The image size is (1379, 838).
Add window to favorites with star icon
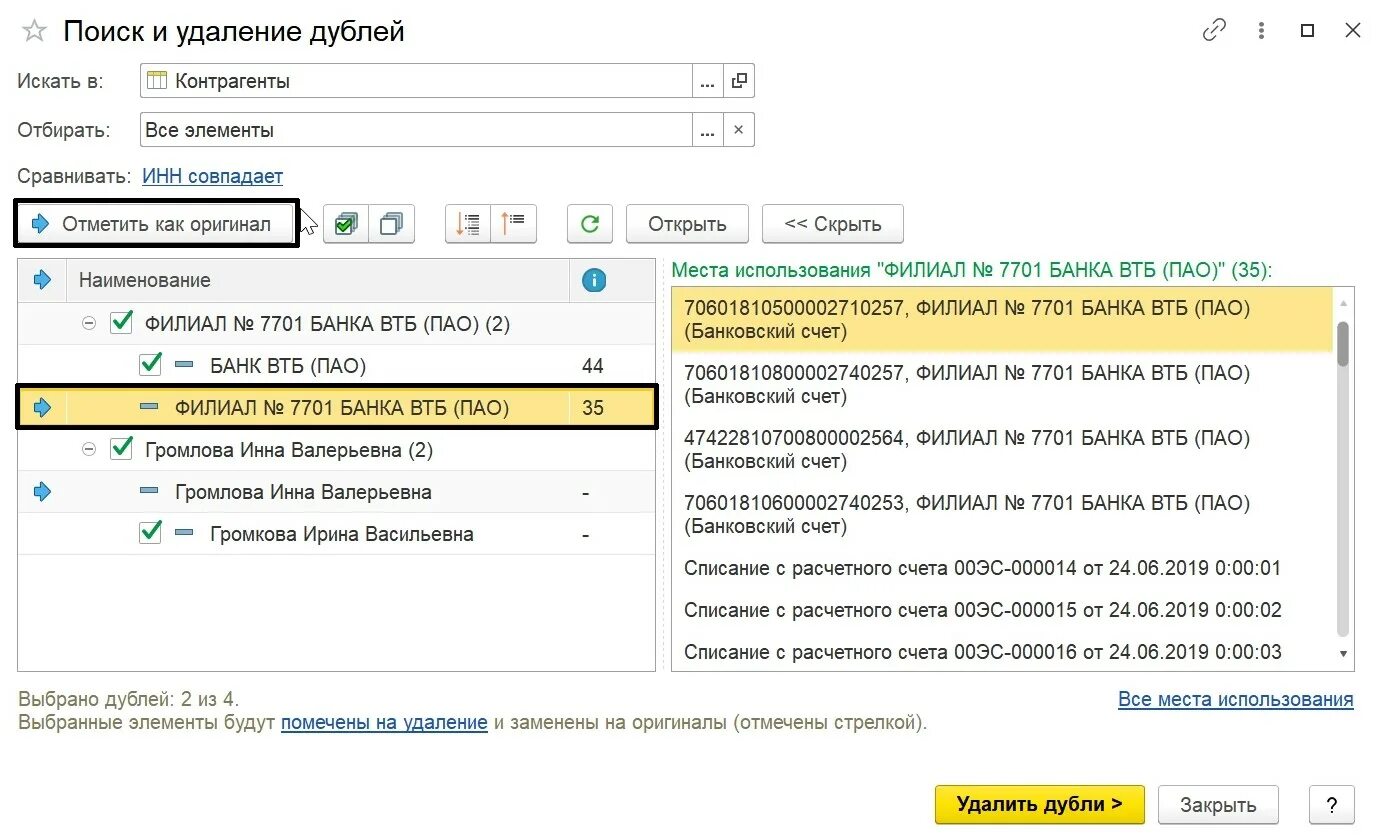coord(35,31)
